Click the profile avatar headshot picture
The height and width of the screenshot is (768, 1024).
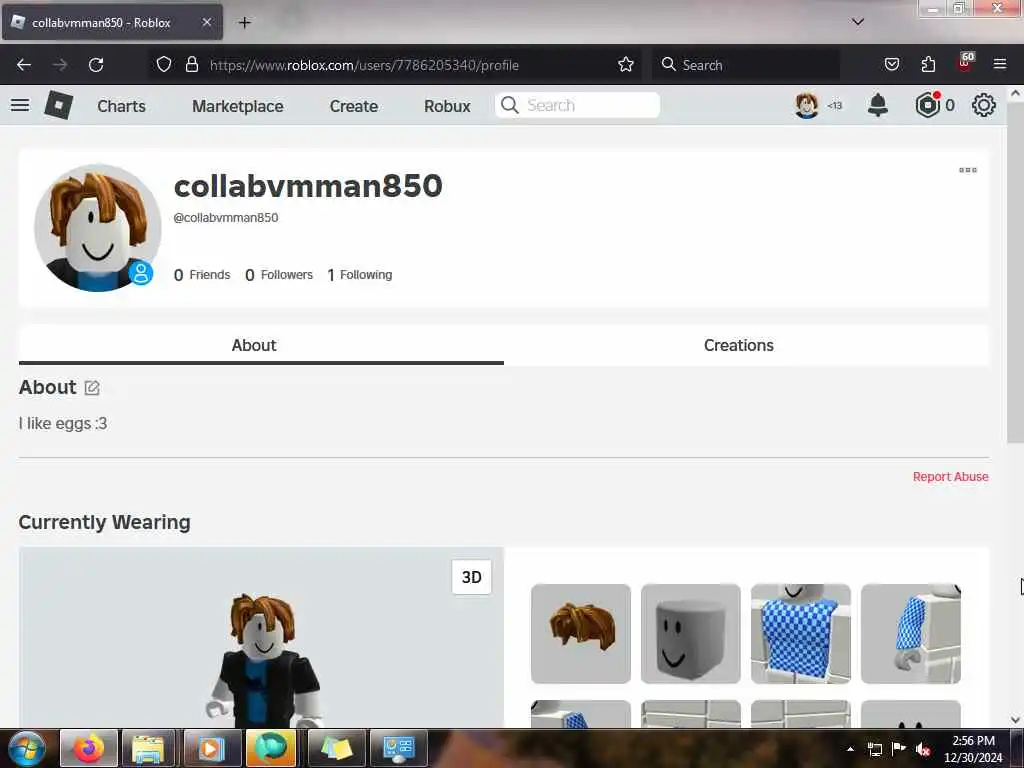pyautogui.click(x=97, y=227)
